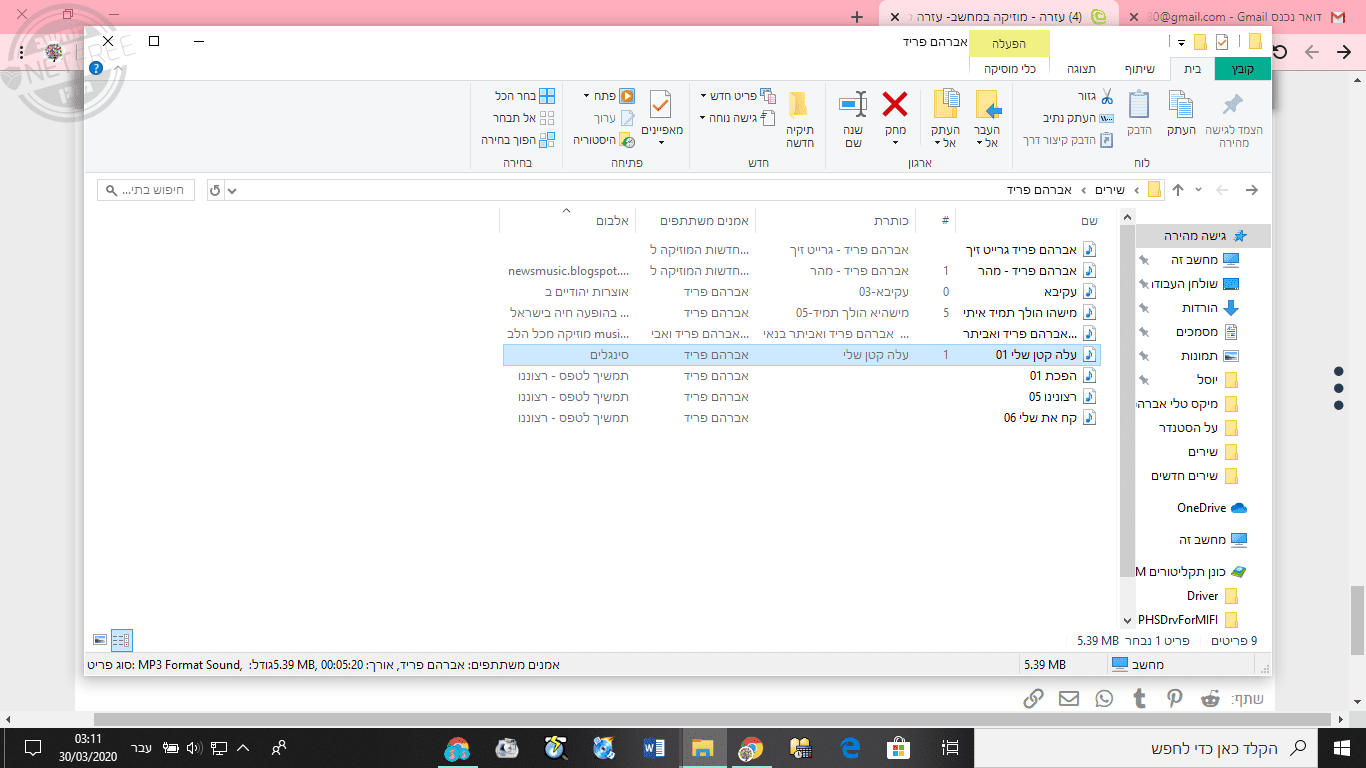Switch to Details view toggle

tap(121, 641)
